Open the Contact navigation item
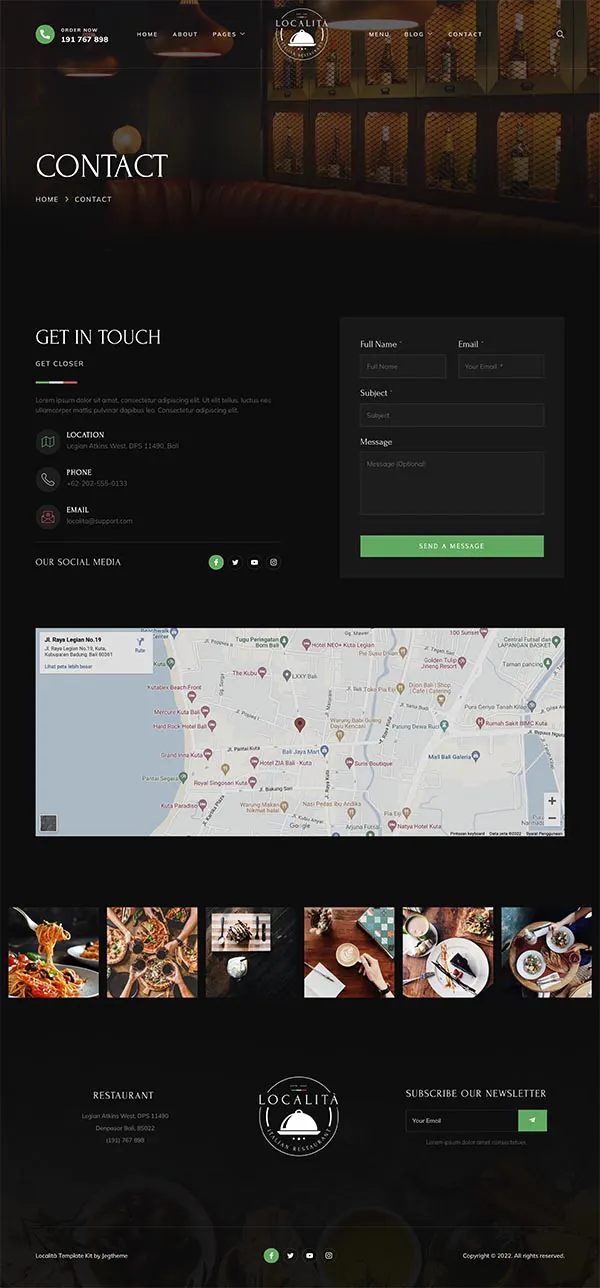Image resolution: width=600 pixels, height=1288 pixels. coord(465,34)
